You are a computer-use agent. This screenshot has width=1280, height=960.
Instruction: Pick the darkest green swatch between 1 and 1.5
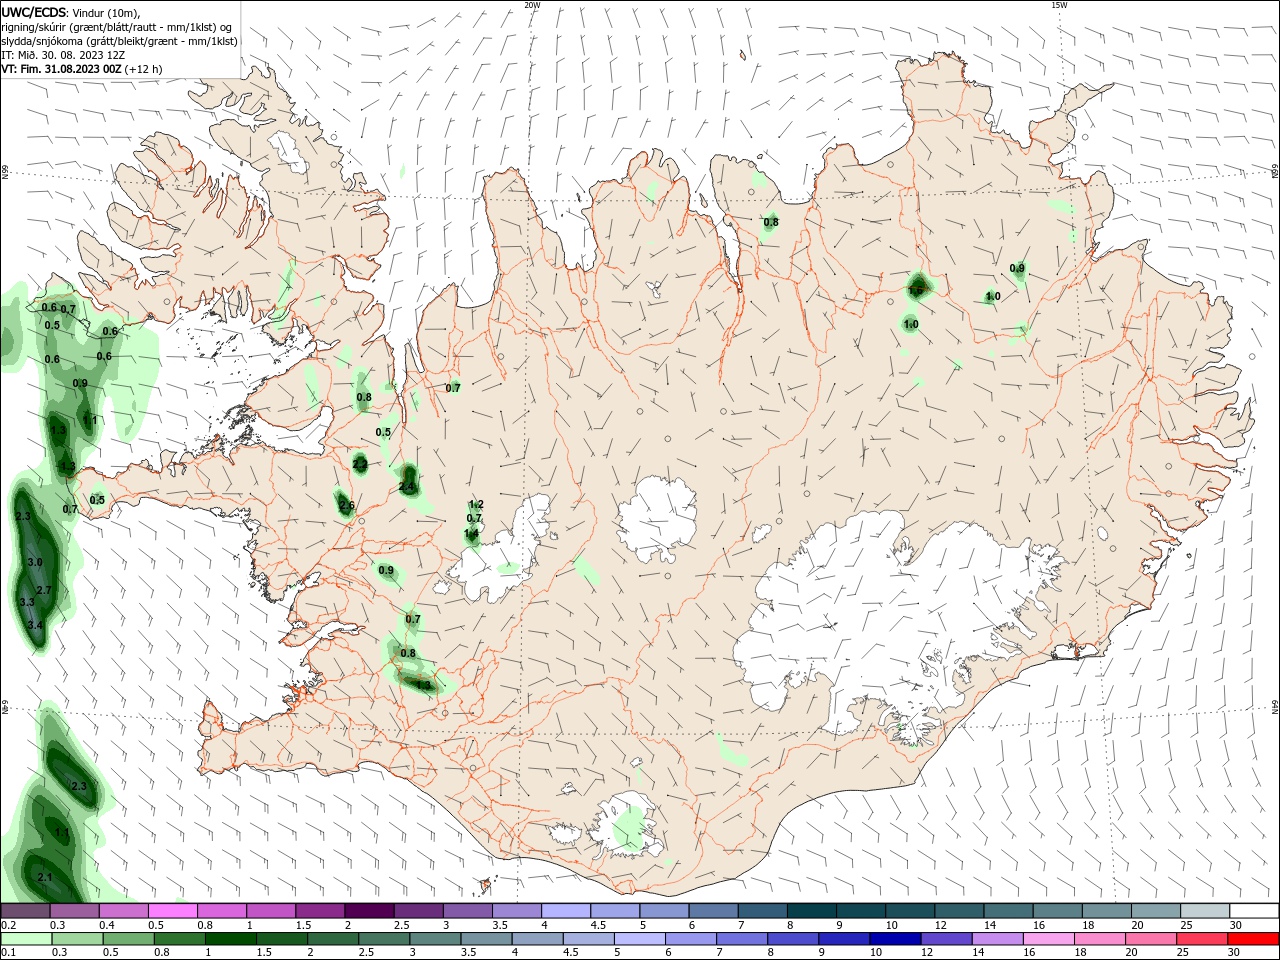(x=230, y=939)
